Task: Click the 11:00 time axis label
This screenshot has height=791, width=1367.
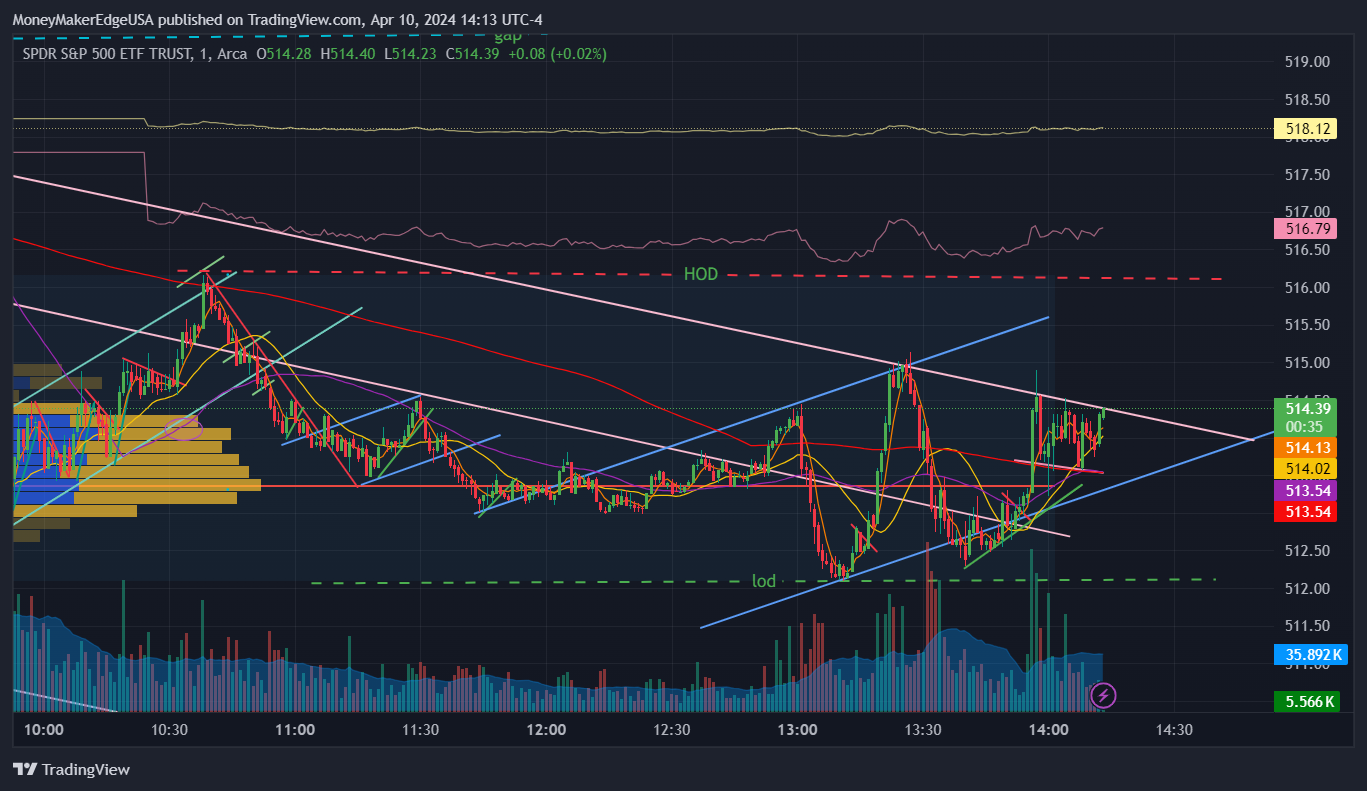Action: click(x=295, y=730)
